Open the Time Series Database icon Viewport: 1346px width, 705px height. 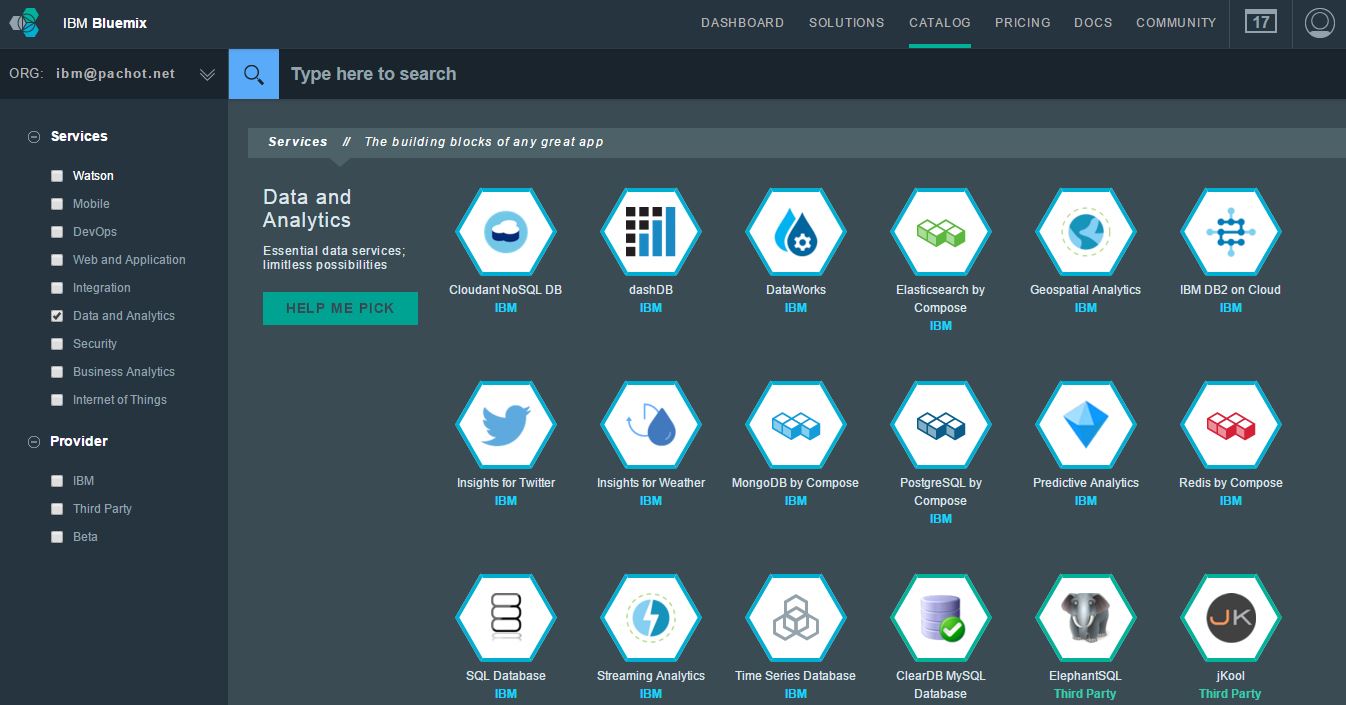(796, 617)
